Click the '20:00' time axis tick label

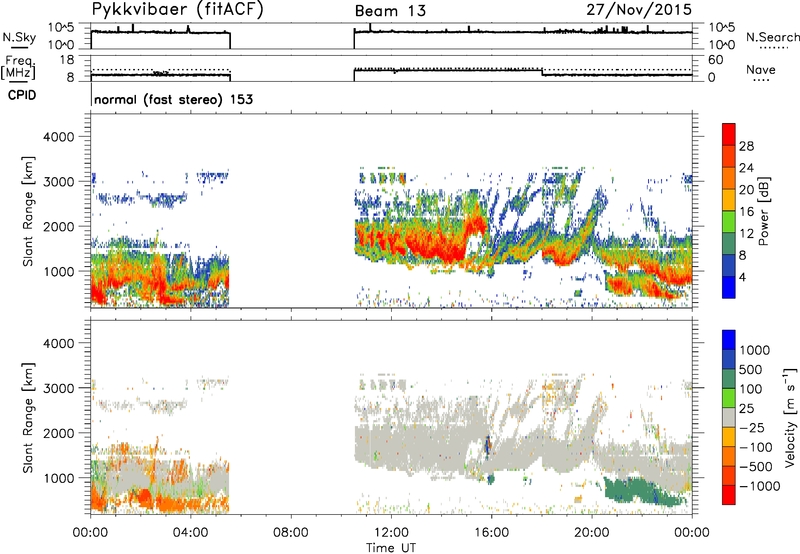point(592,533)
